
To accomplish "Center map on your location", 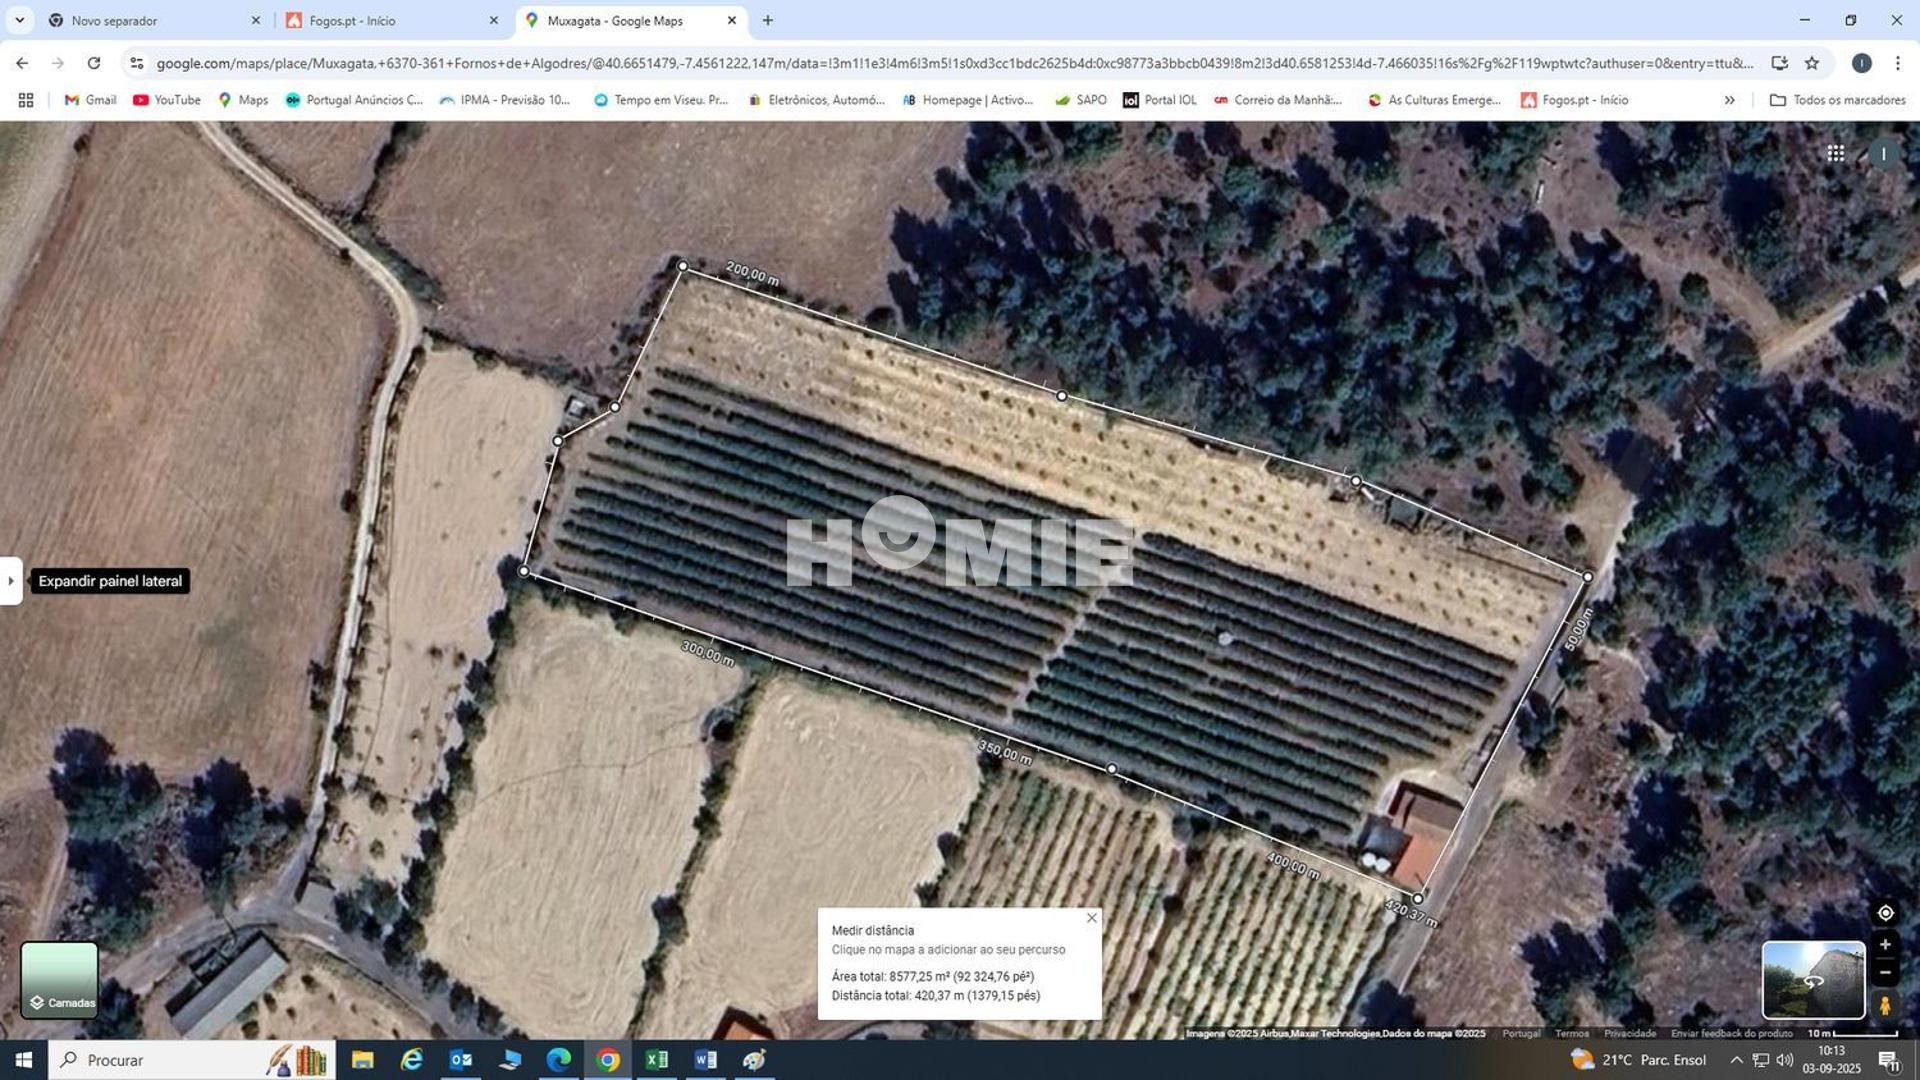I will pyautogui.click(x=1885, y=913).
